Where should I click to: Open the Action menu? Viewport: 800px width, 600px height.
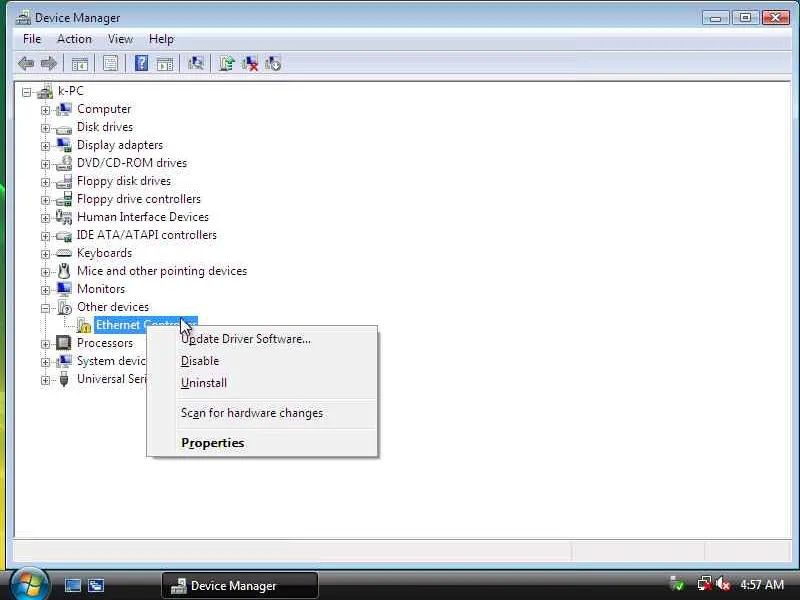(74, 39)
